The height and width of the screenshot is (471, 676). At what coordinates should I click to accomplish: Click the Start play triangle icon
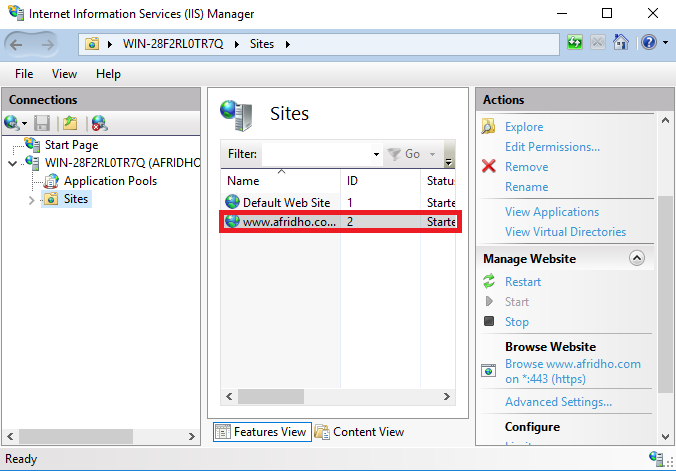pyautogui.click(x=489, y=301)
